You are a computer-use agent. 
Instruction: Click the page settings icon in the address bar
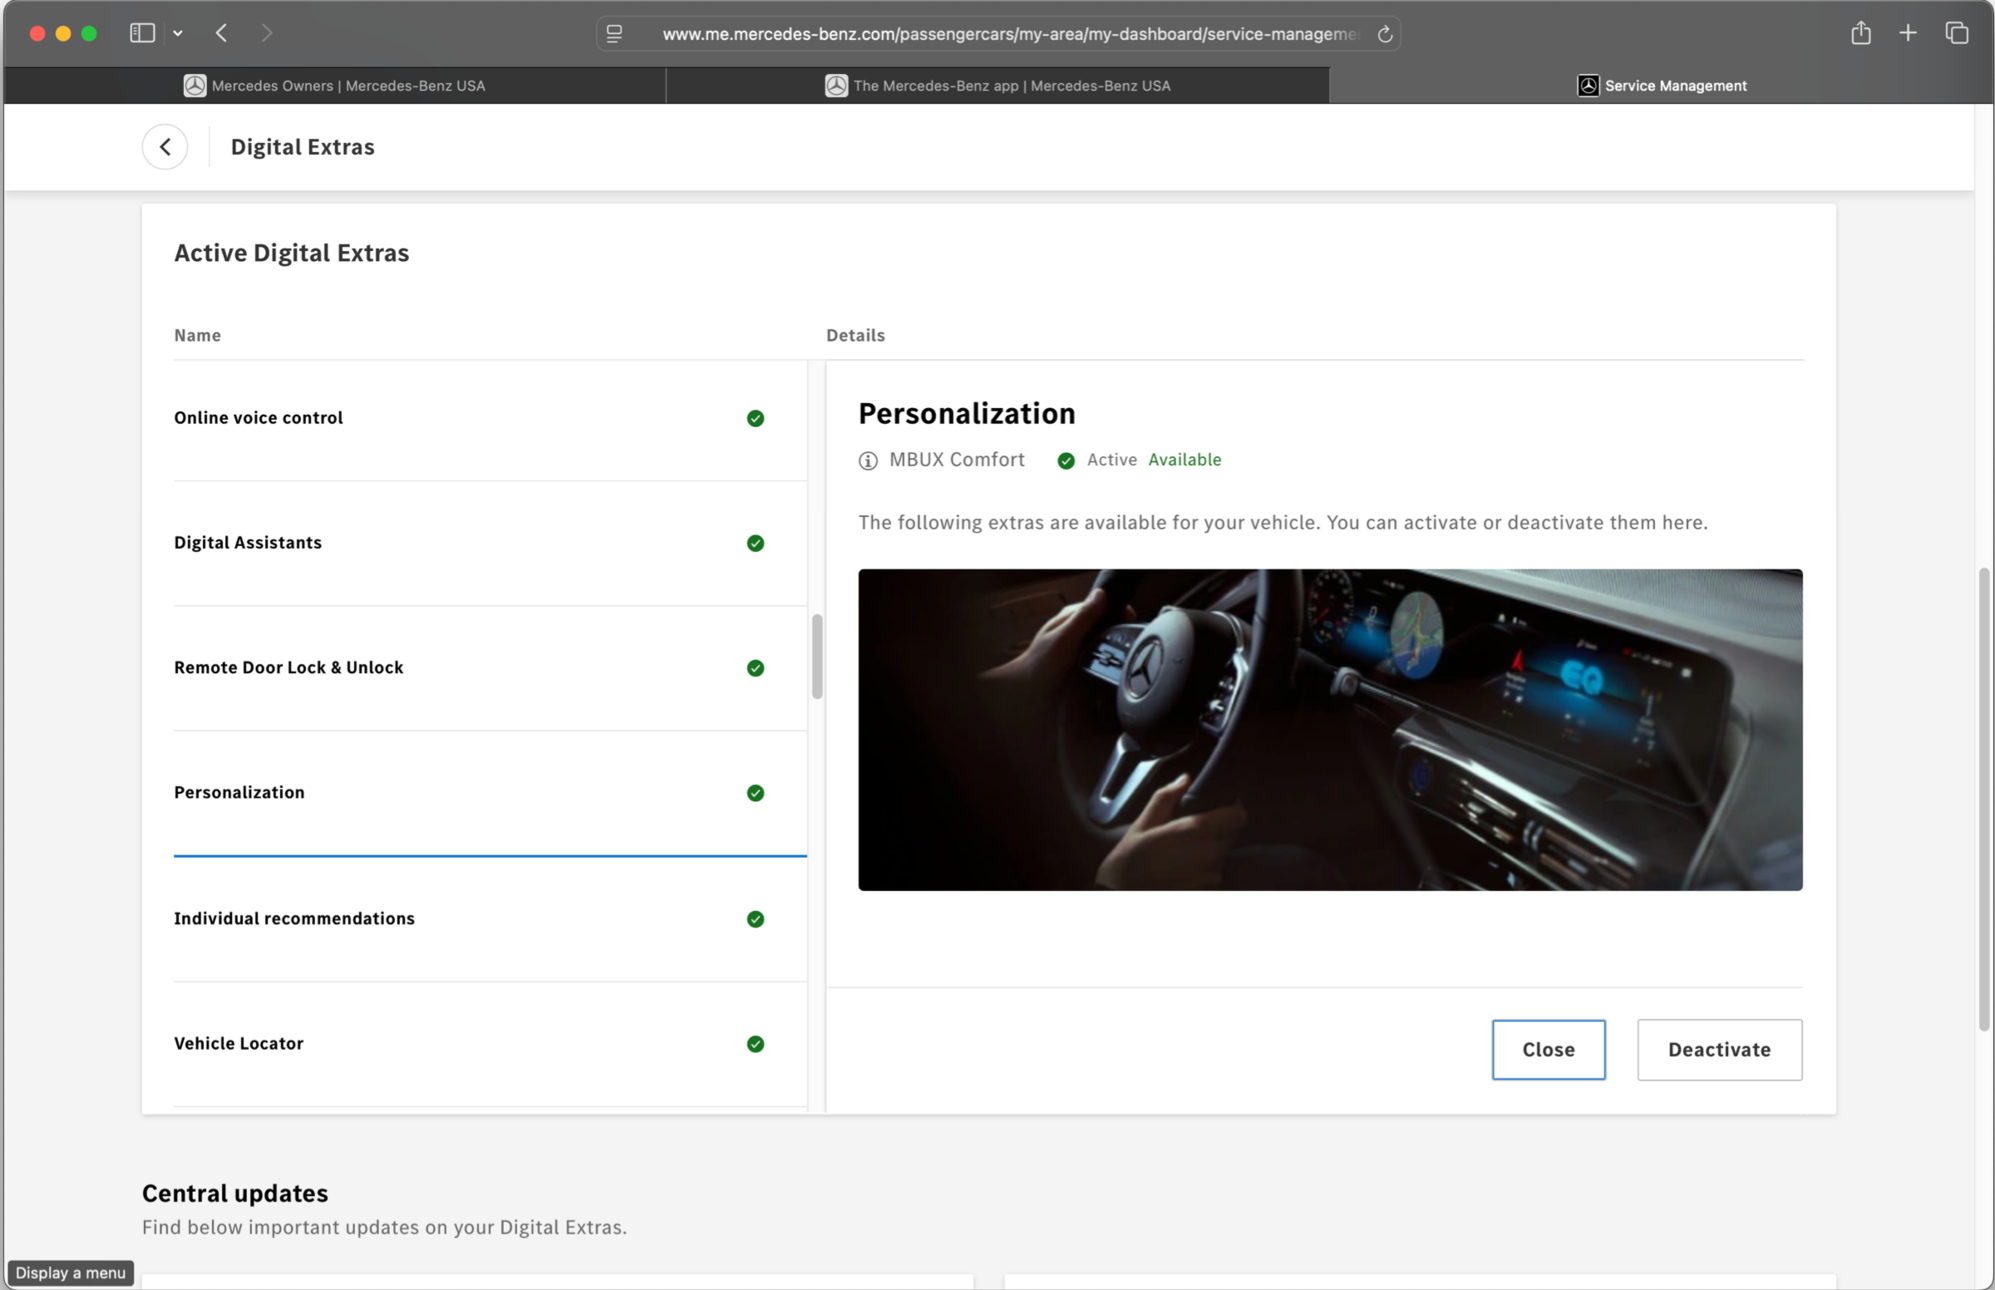coord(614,34)
